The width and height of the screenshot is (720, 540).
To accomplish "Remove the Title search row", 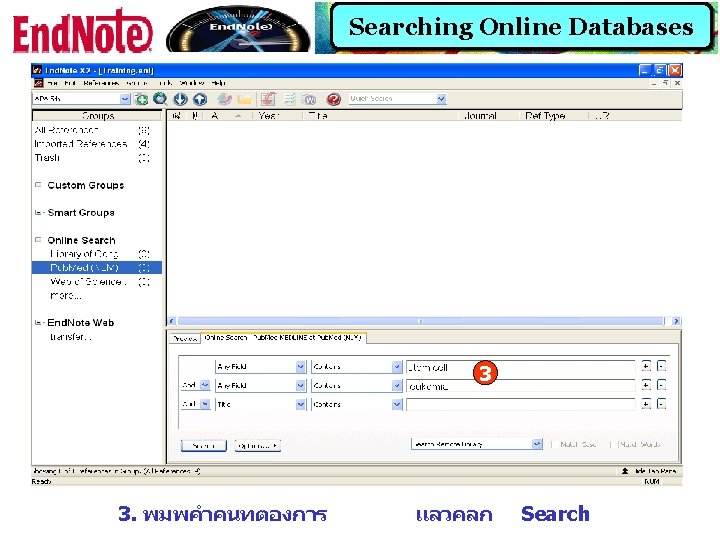I will pos(661,404).
